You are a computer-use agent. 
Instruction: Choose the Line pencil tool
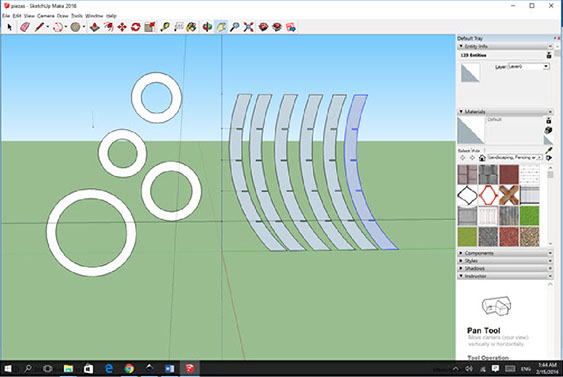click(x=39, y=27)
